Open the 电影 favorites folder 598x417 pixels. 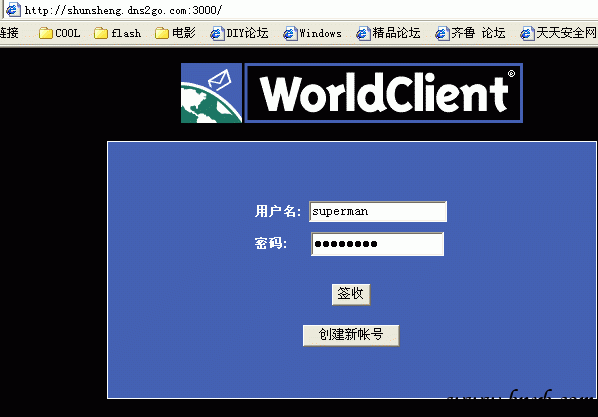(175, 33)
